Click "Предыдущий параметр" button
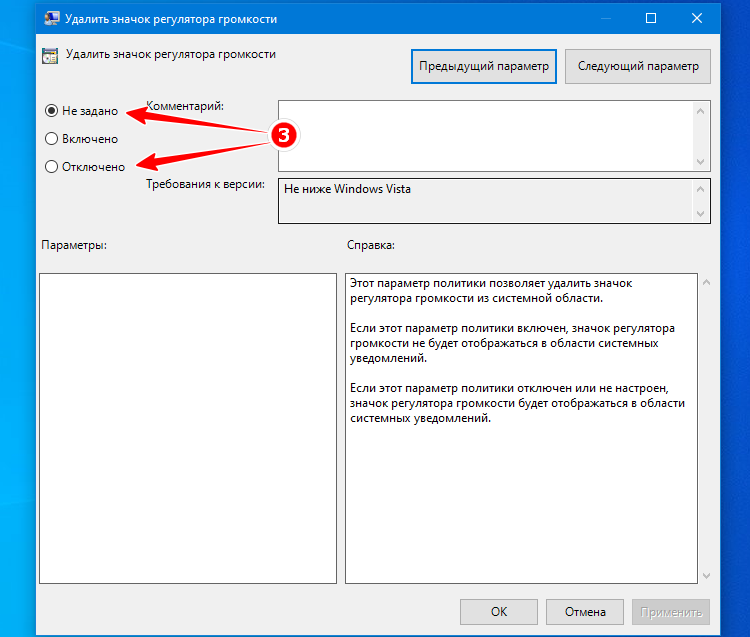The width and height of the screenshot is (750, 637). (484, 66)
